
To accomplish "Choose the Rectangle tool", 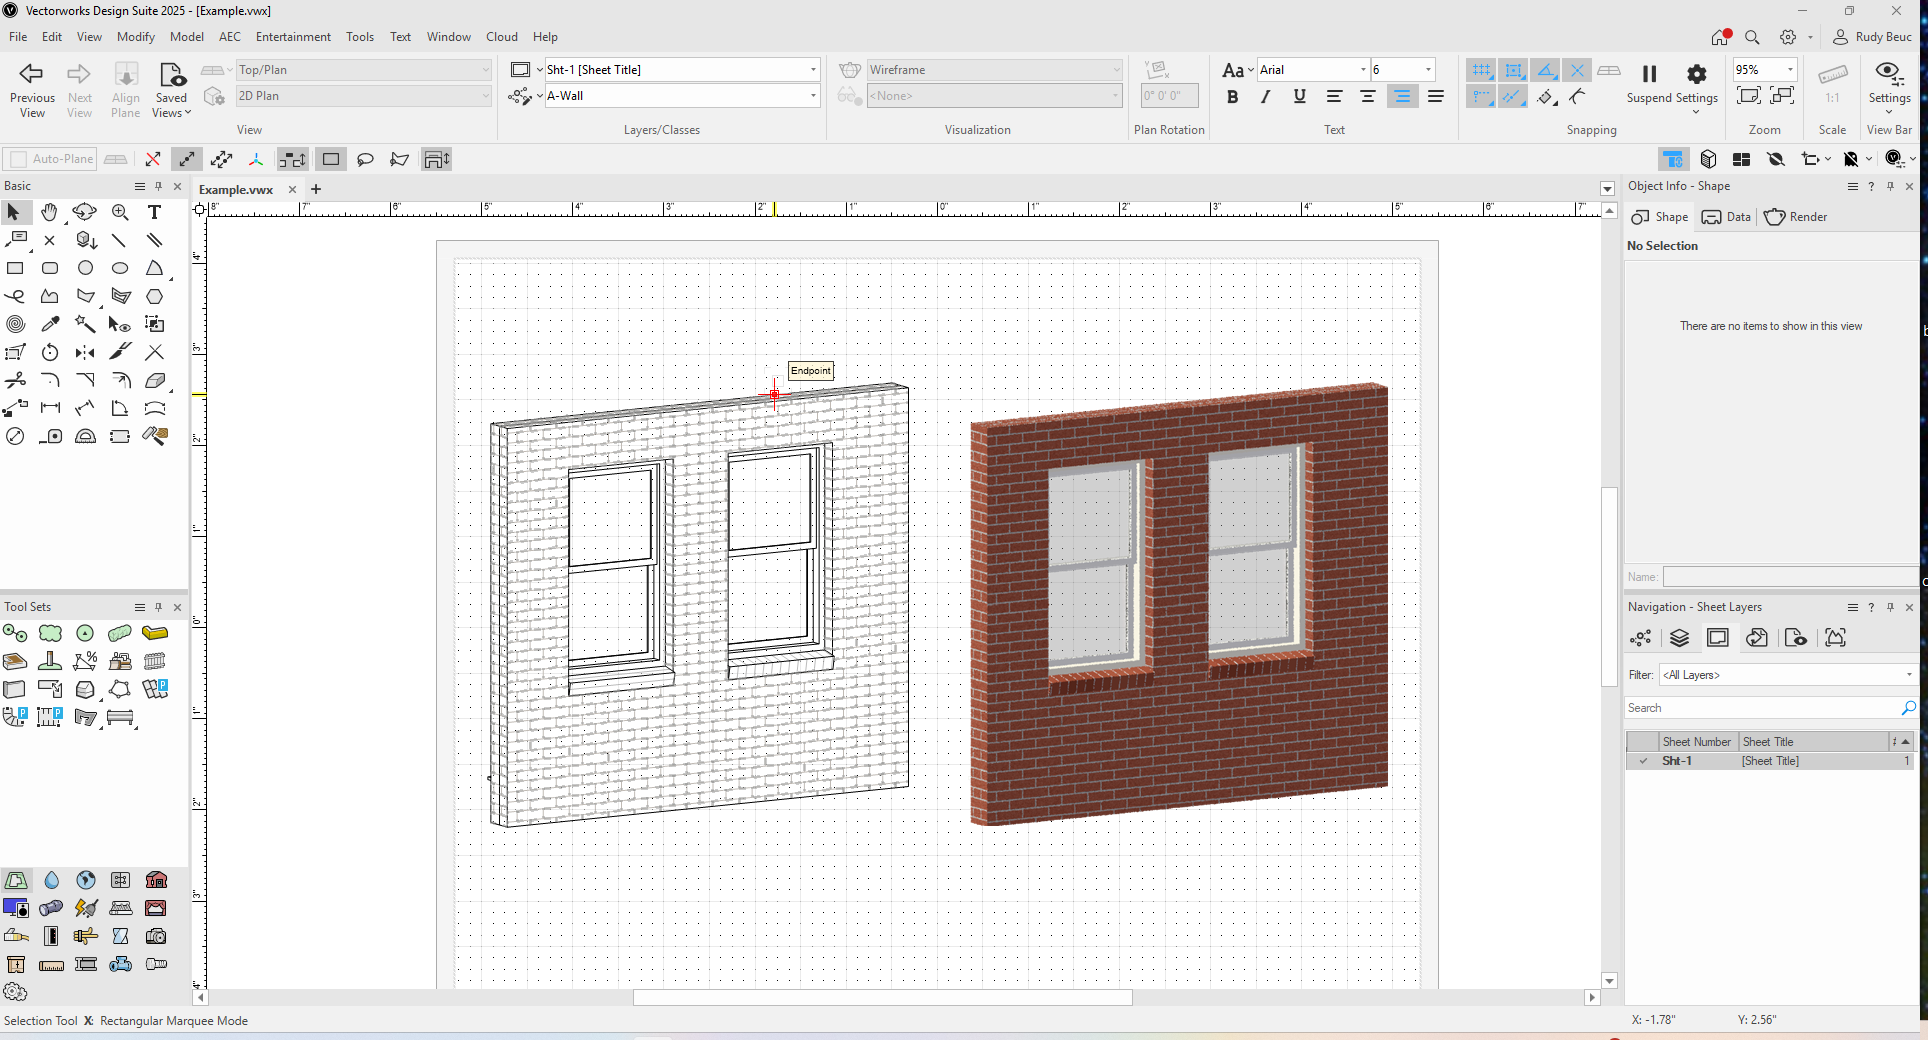I will [x=15, y=268].
